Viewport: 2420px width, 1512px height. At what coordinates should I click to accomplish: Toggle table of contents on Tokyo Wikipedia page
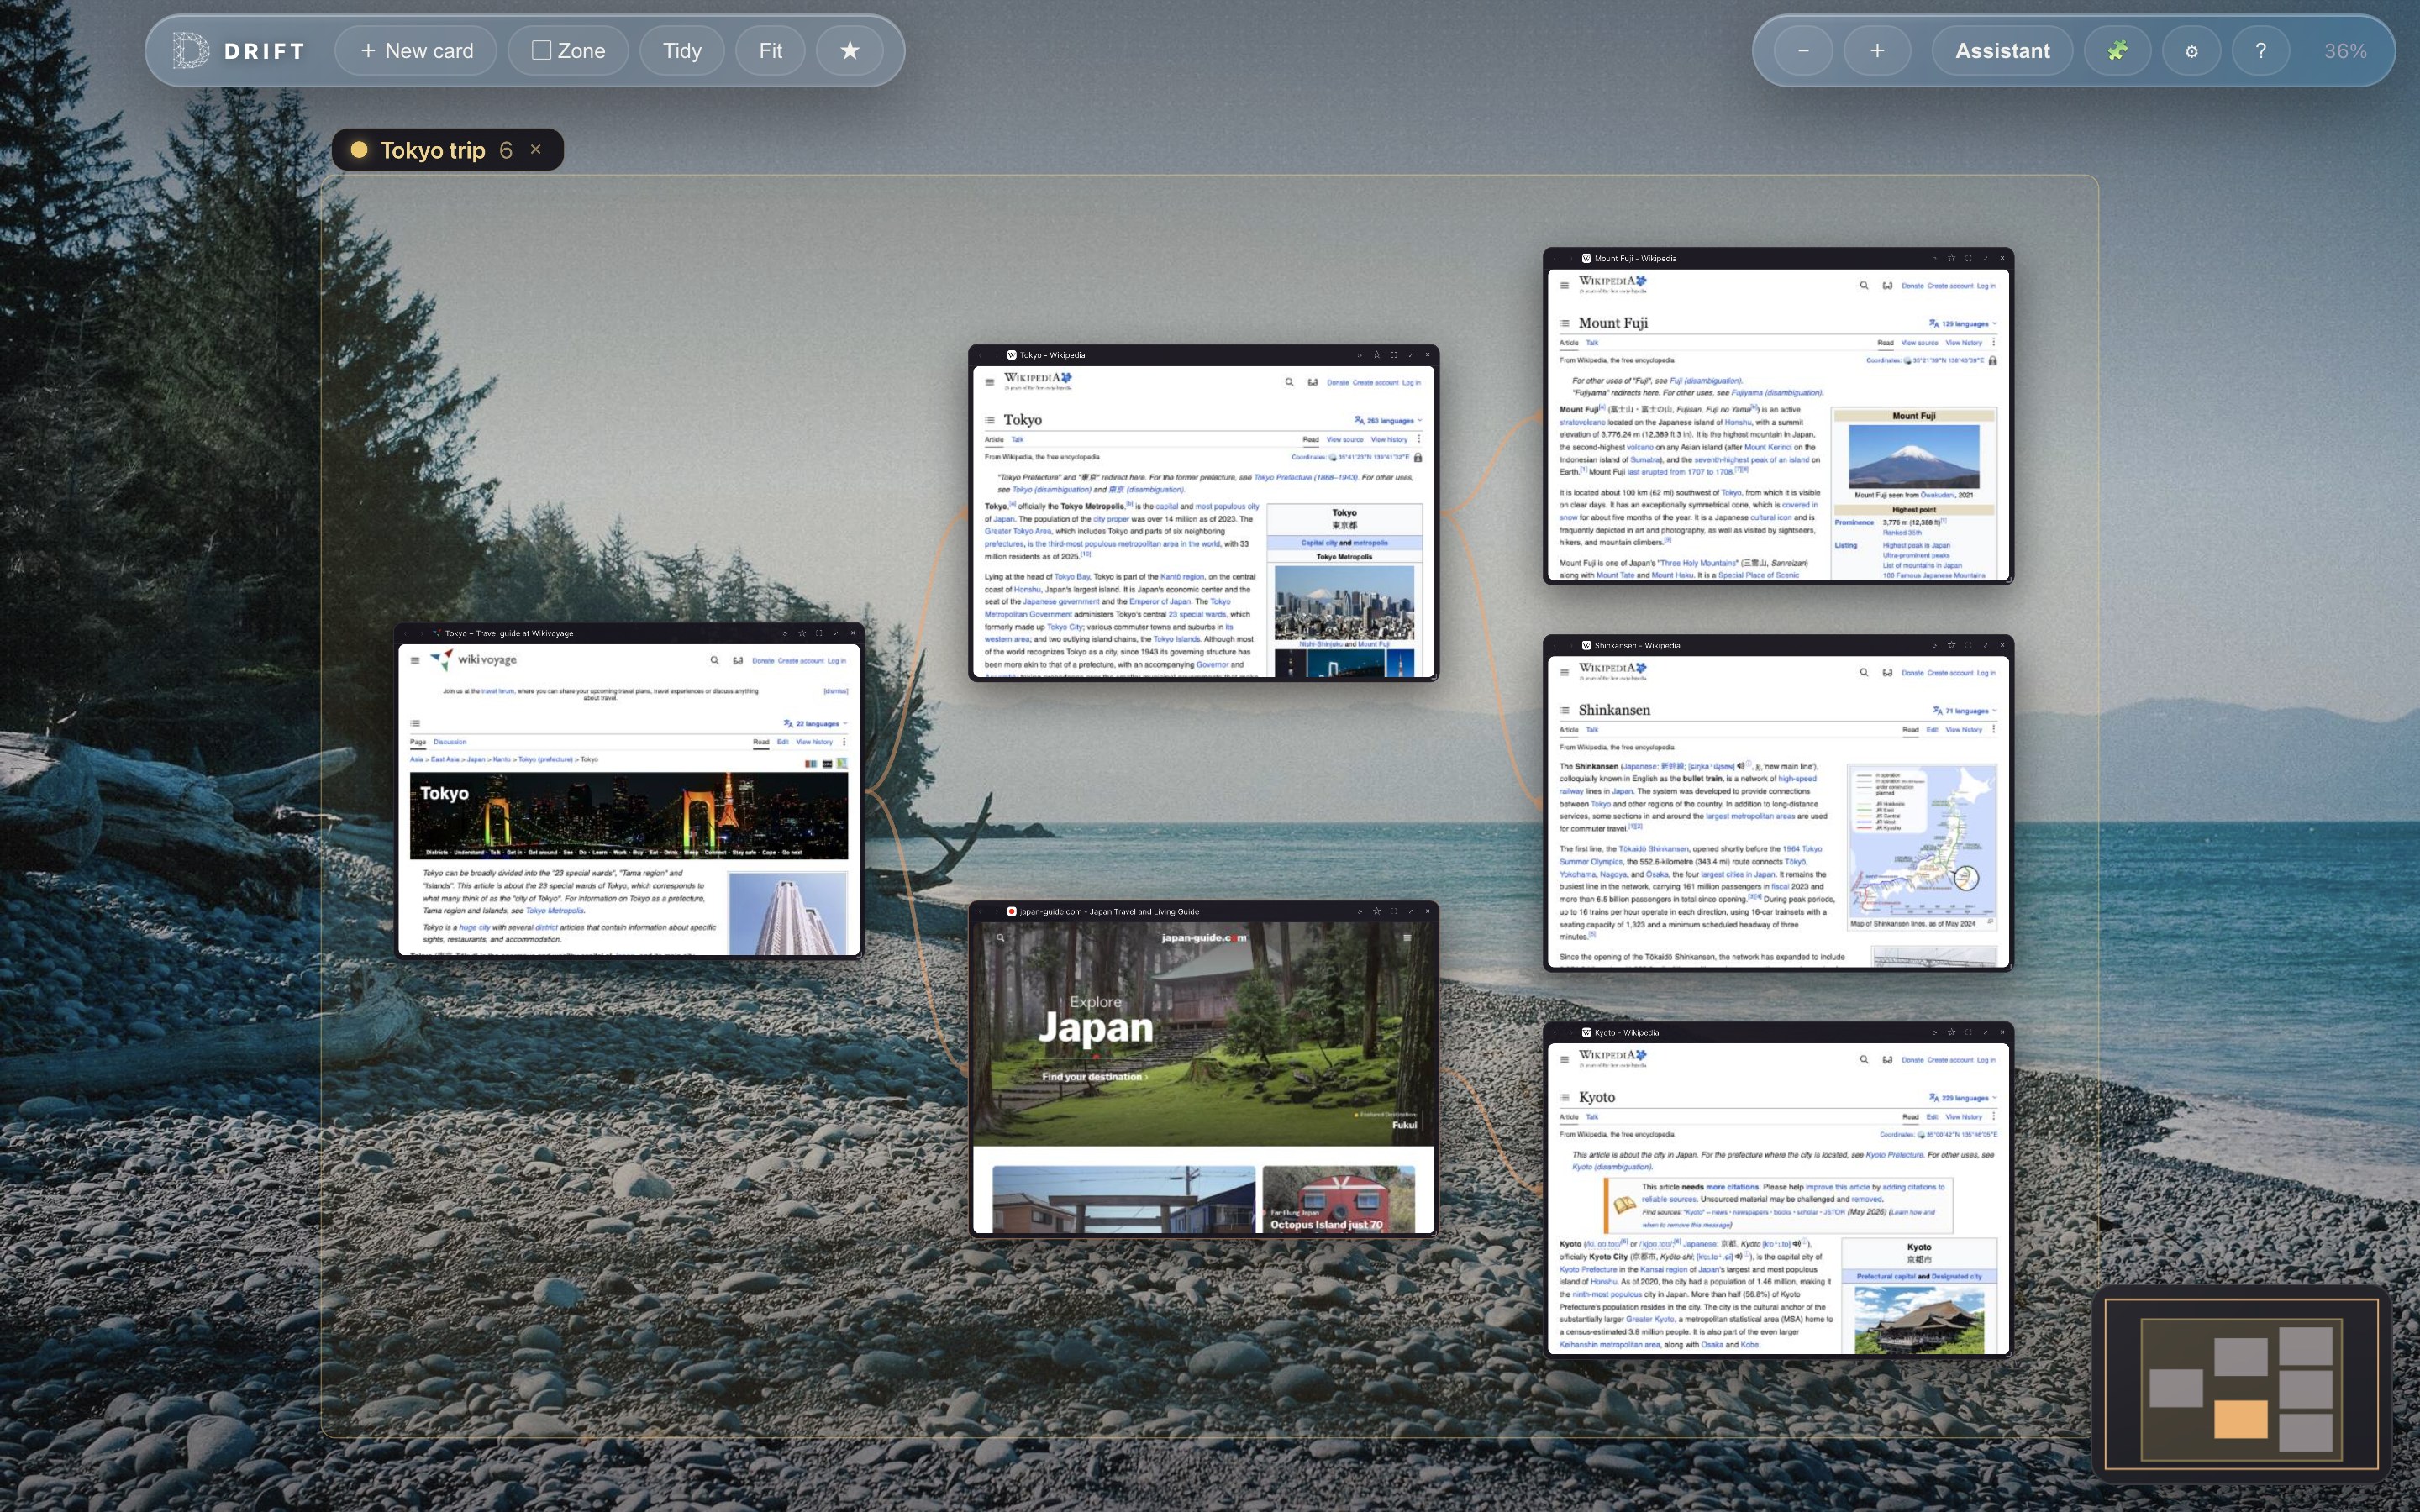(989, 420)
